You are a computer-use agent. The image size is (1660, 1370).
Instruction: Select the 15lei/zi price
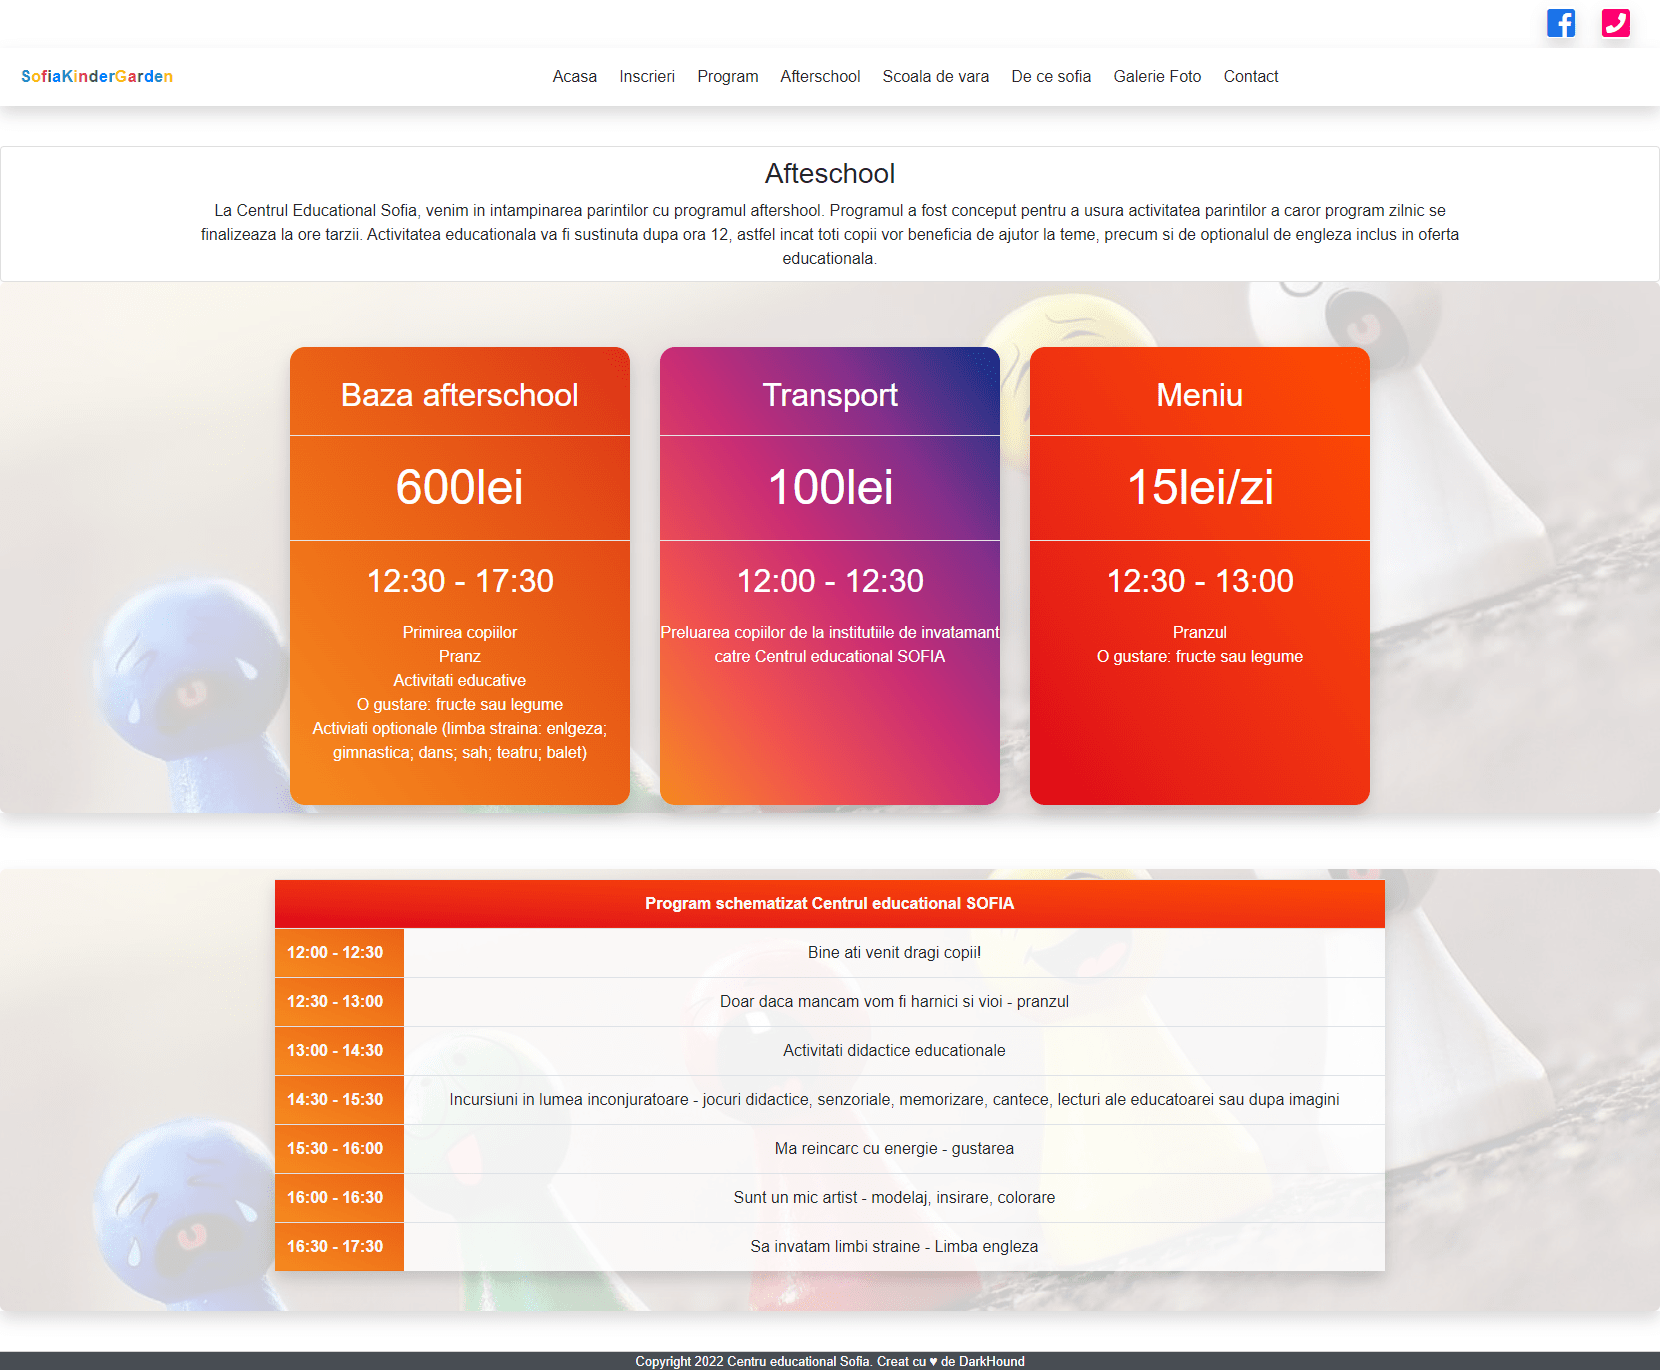1200,487
